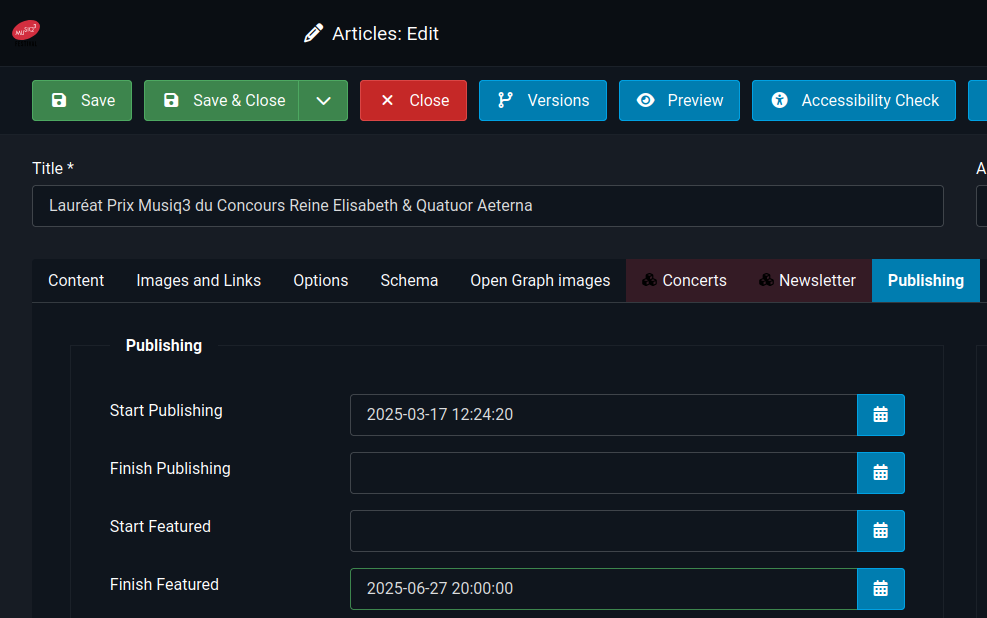Open the Newsletter tab

coord(808,281)
